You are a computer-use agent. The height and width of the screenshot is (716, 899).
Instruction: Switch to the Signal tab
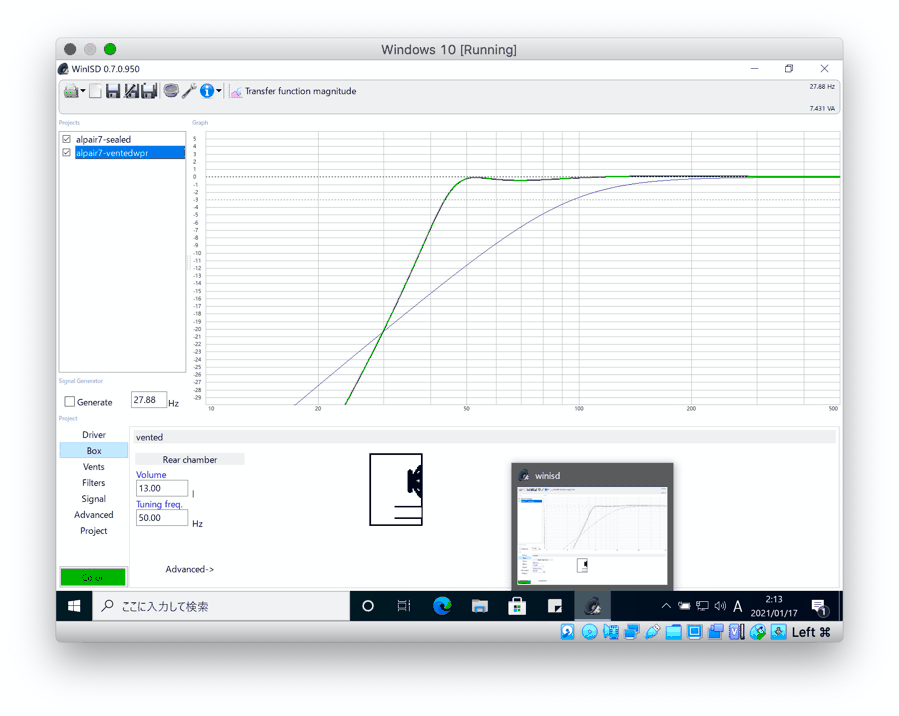pos(93,499)
